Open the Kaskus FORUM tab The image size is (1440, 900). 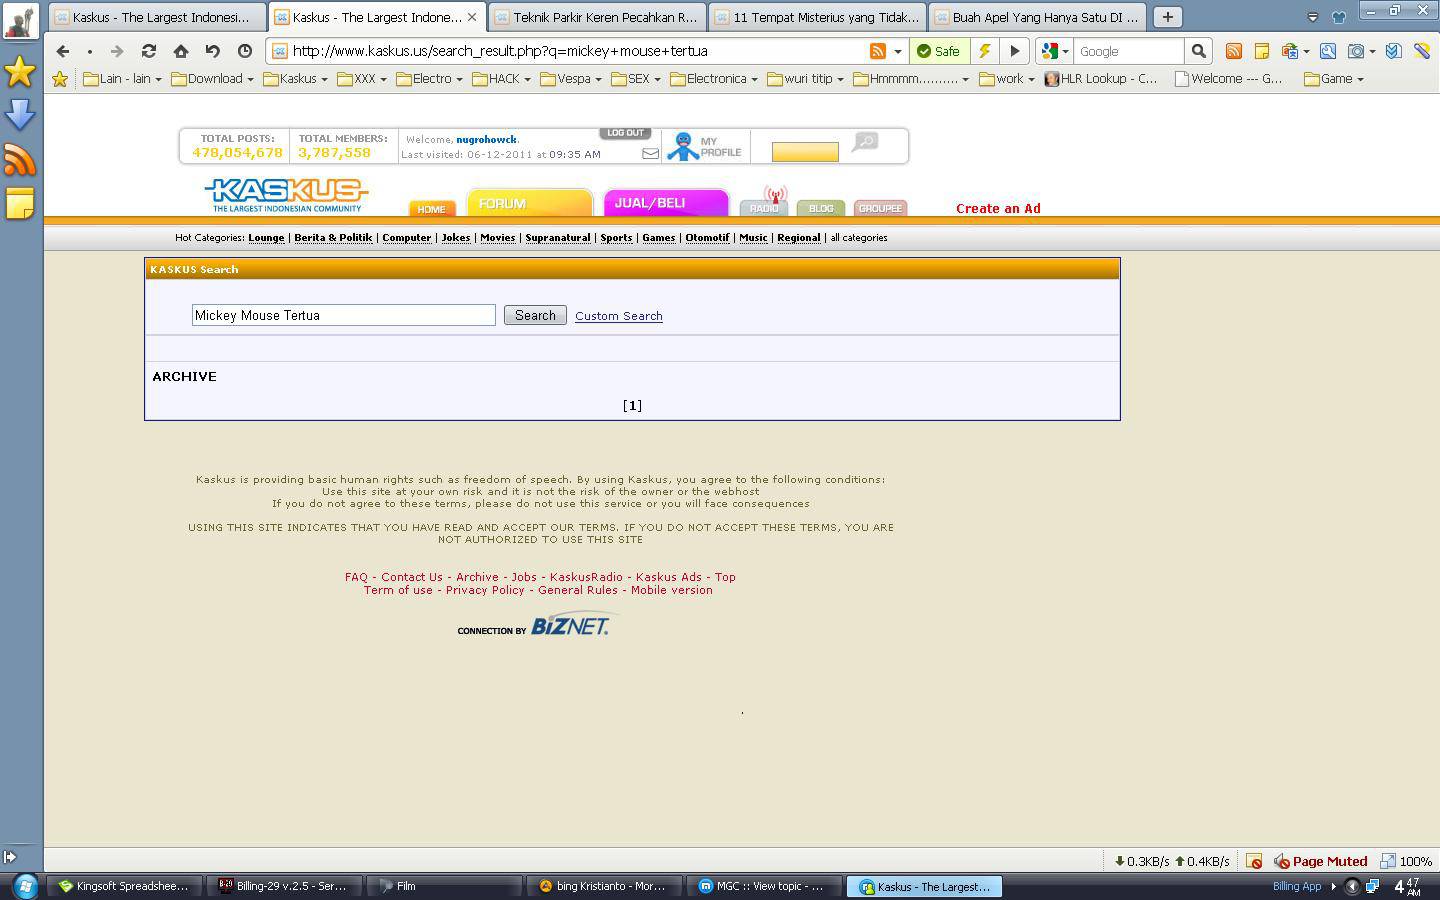coord(529,202)
